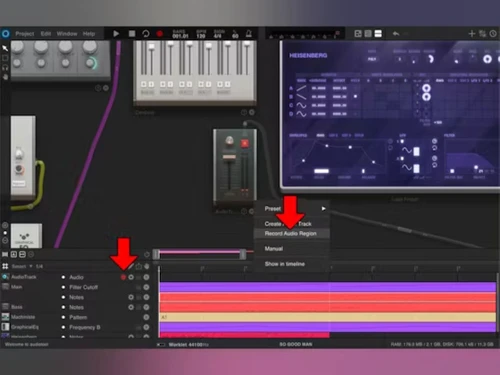Click rightmost circle icon on Audio lane
This screenshot has height=375, width=500.
coord(146,277)
